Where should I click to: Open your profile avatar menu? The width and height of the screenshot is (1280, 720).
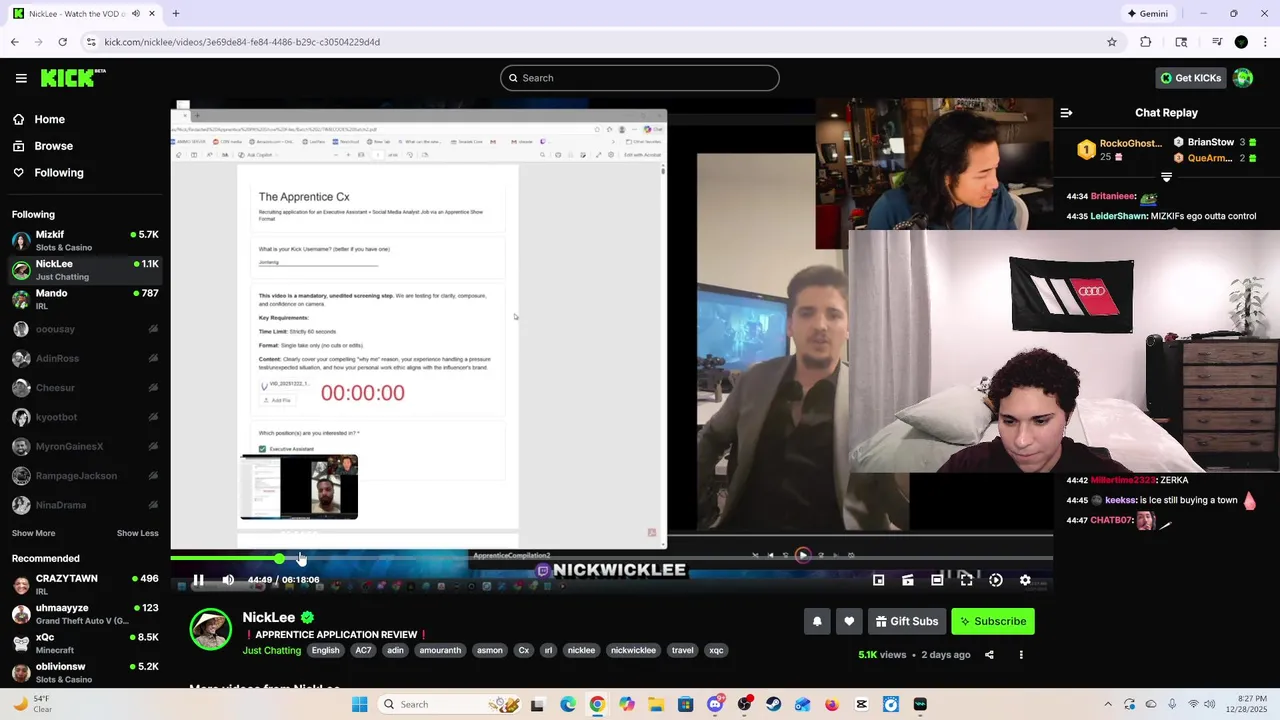(x=1243, y=78)
